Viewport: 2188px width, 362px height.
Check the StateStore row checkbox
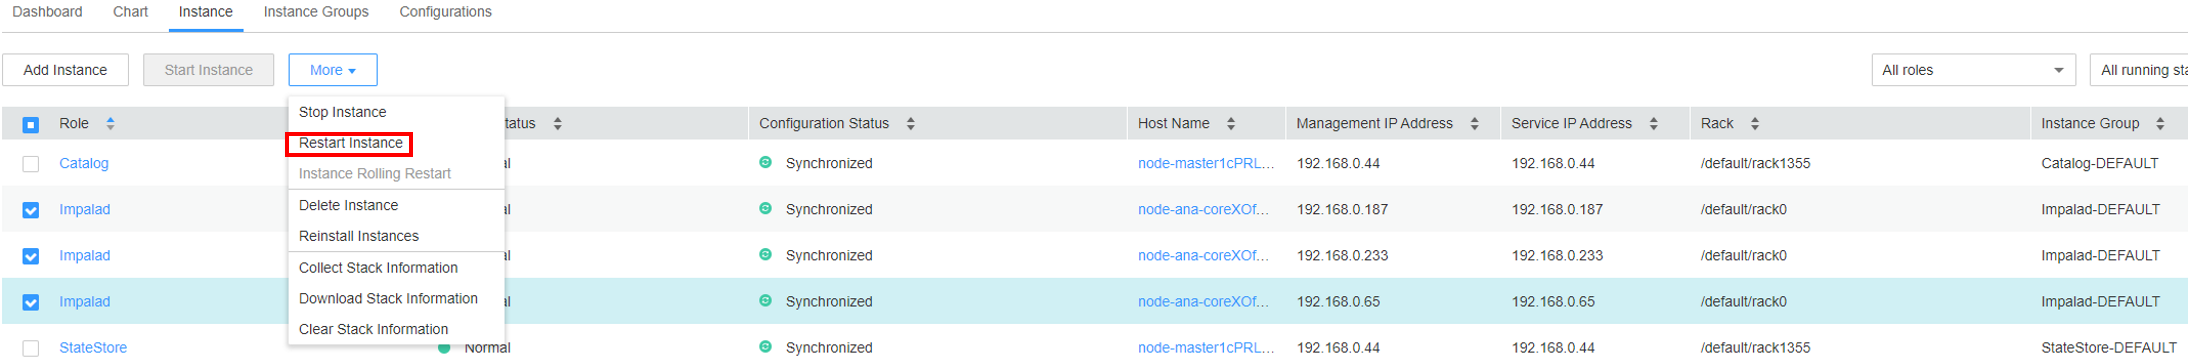(31, 348)
